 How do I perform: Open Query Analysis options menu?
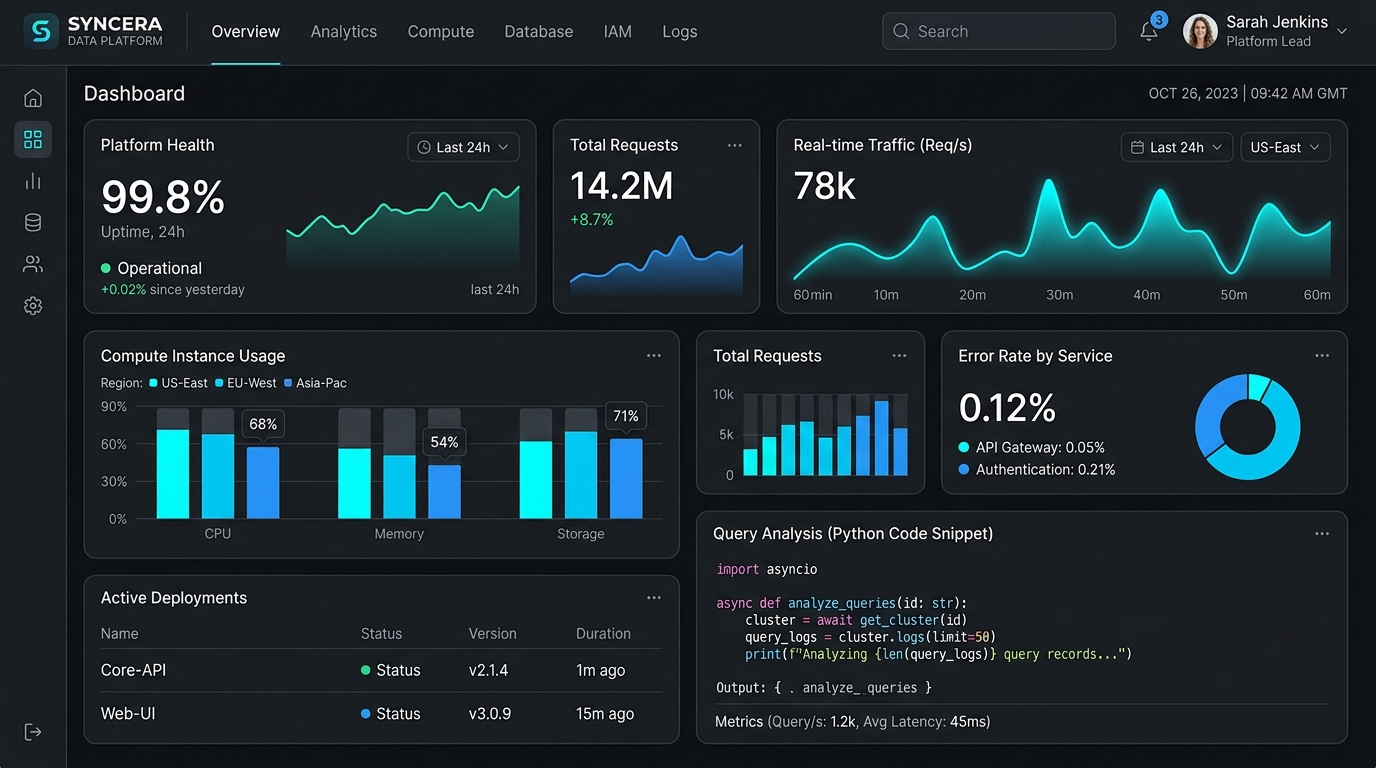point(1322,534)
